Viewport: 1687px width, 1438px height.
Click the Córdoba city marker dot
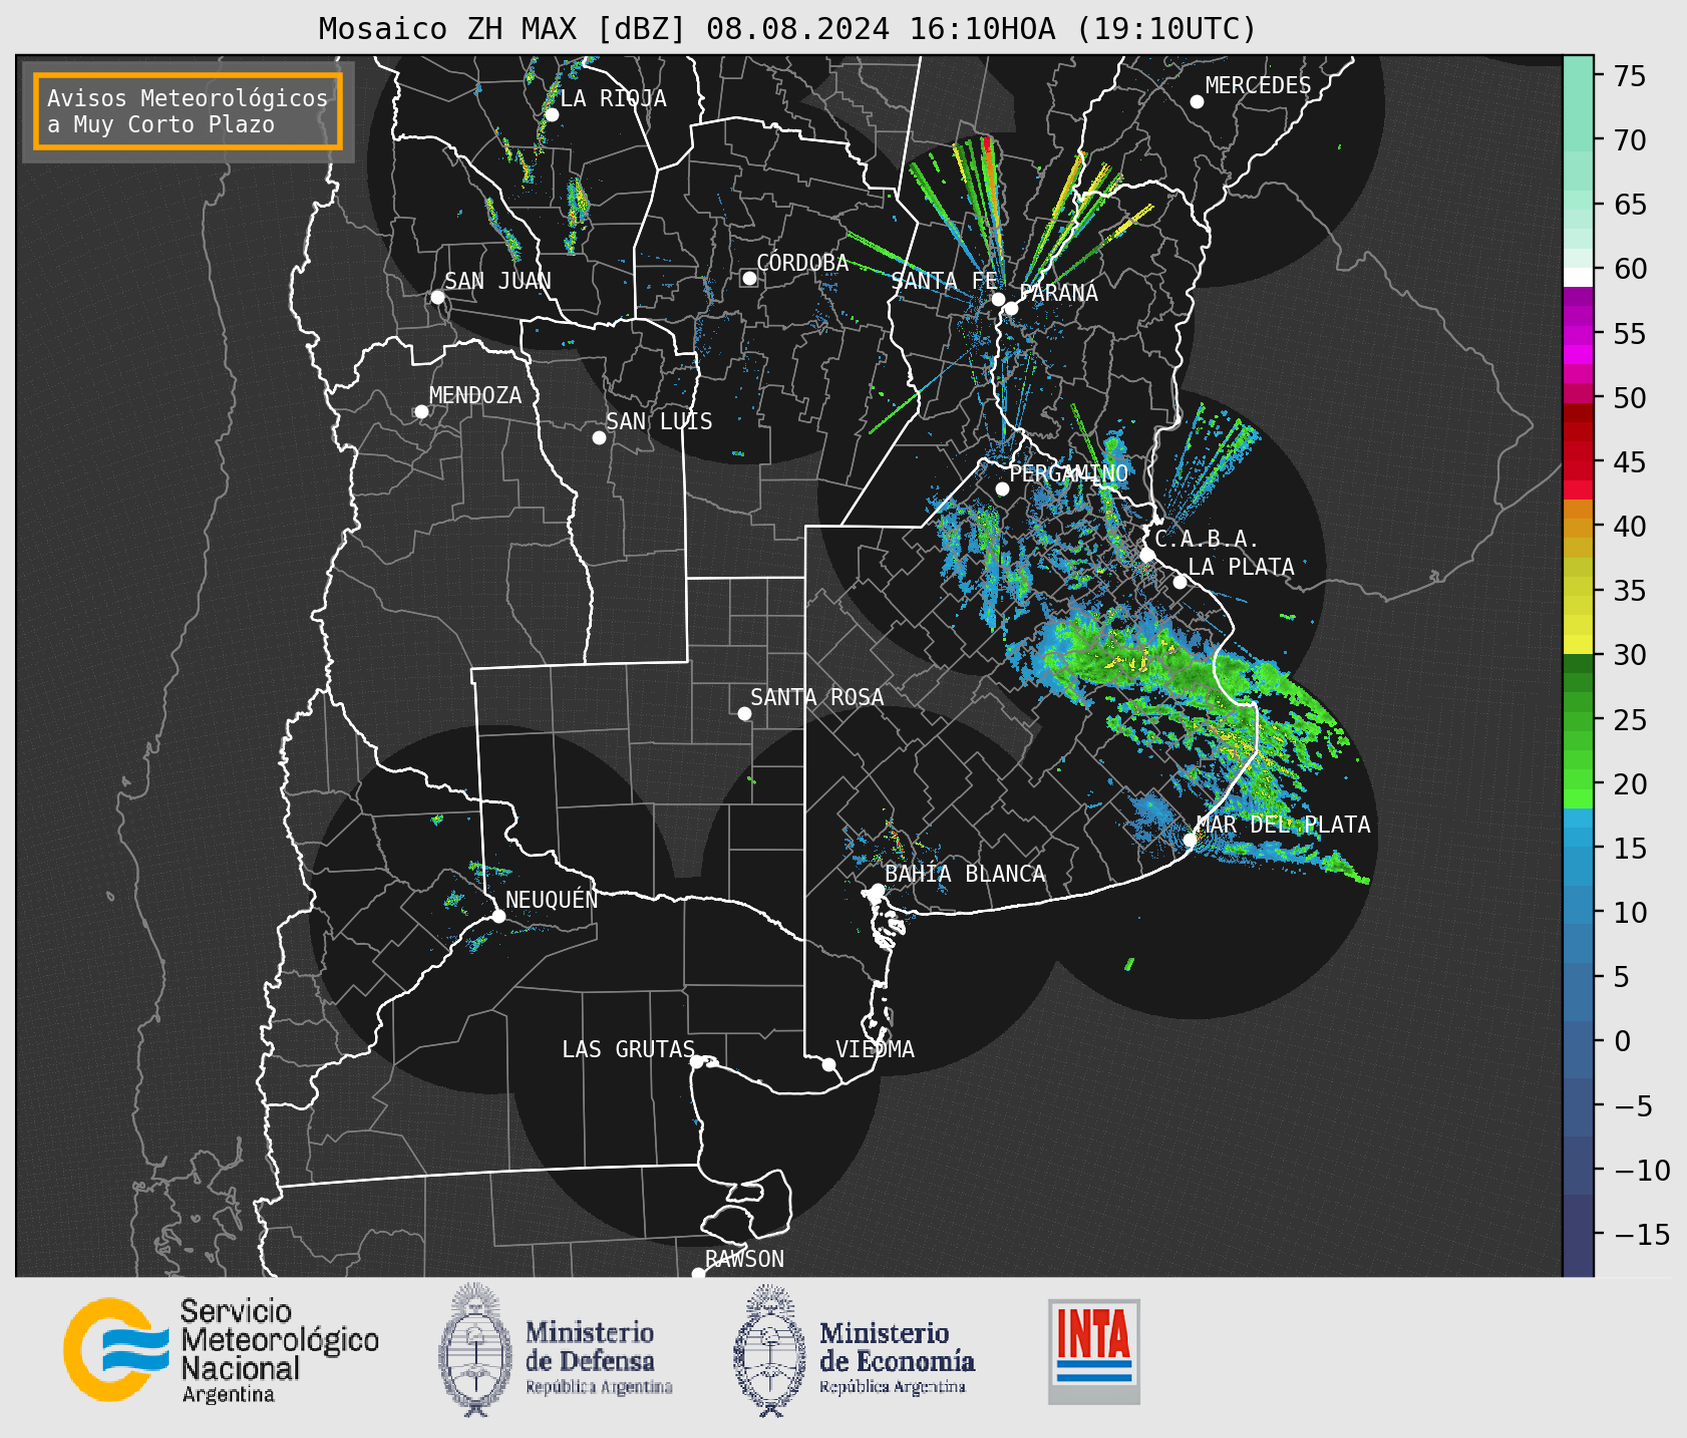pos(749,278)
